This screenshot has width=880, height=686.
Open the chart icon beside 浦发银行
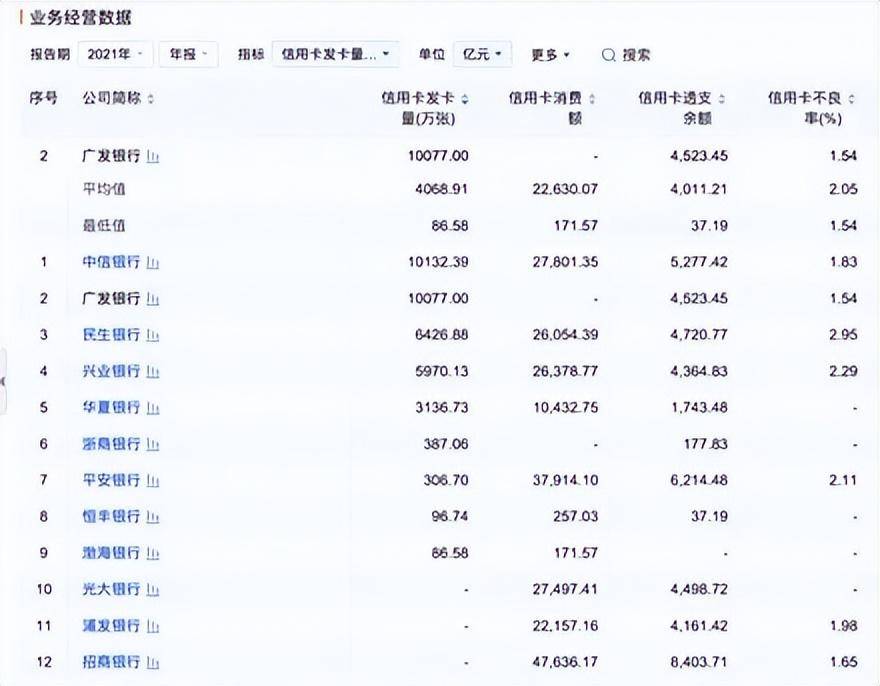pyautogui.click(x=153, y=626)
